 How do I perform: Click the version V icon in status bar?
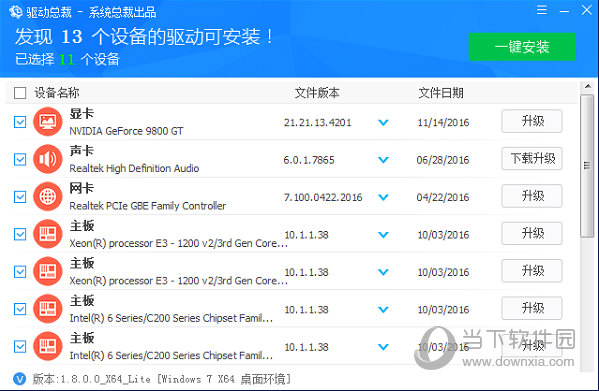tap(19, 379)
